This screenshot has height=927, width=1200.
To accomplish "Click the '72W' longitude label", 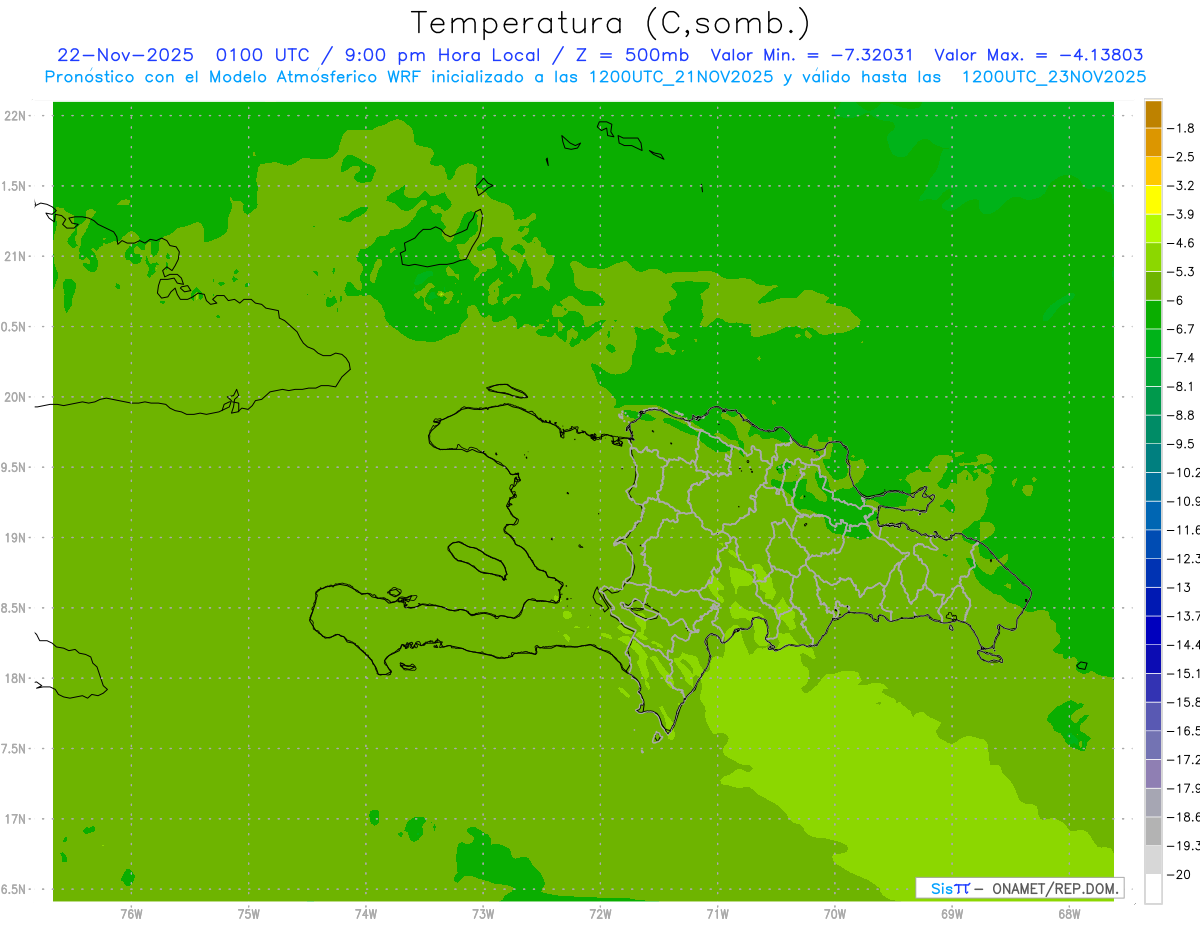I will [x=600, y=914].
